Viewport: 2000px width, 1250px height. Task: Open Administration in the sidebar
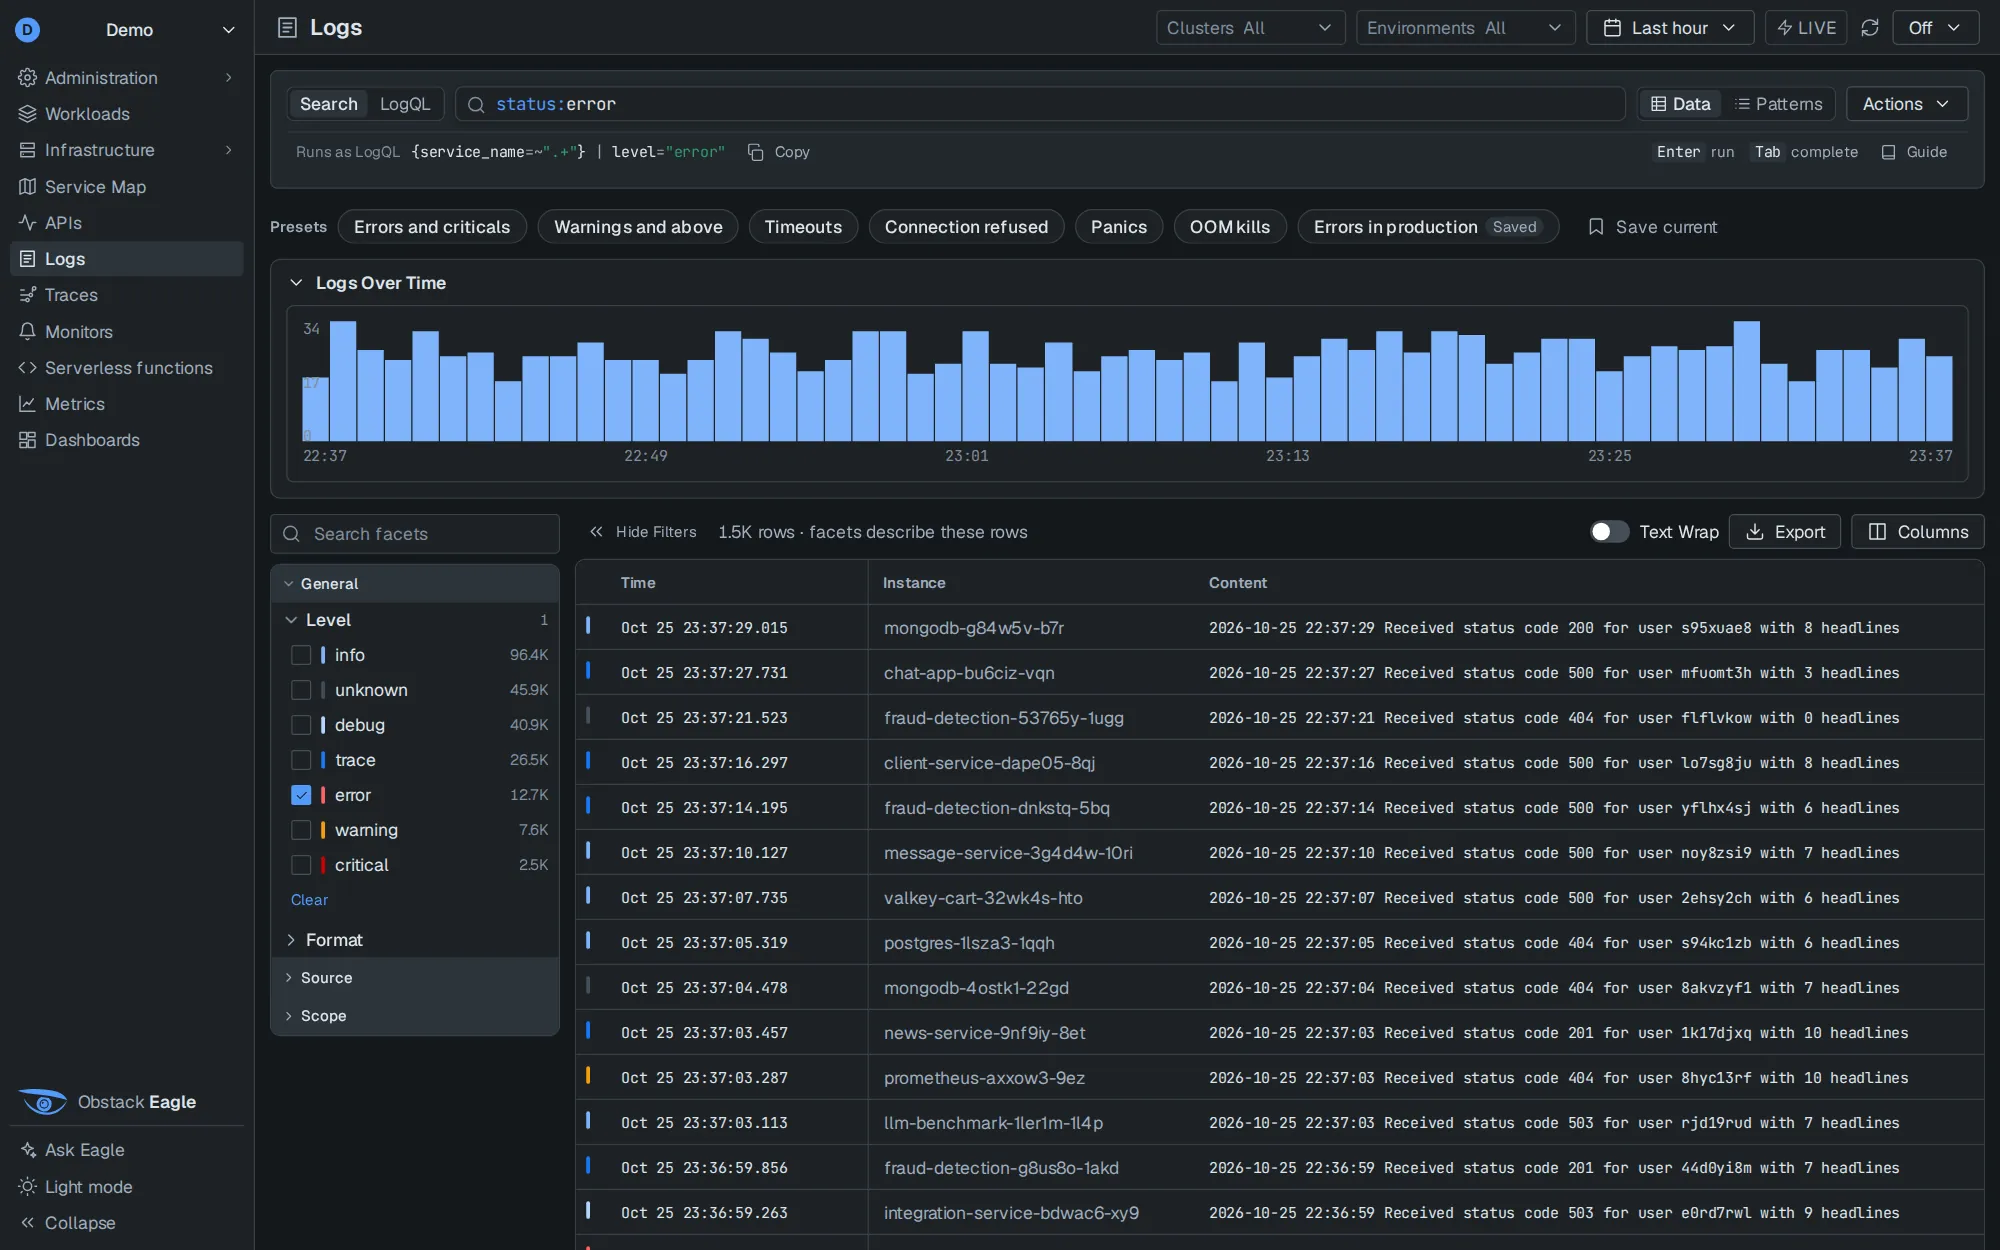126,78
